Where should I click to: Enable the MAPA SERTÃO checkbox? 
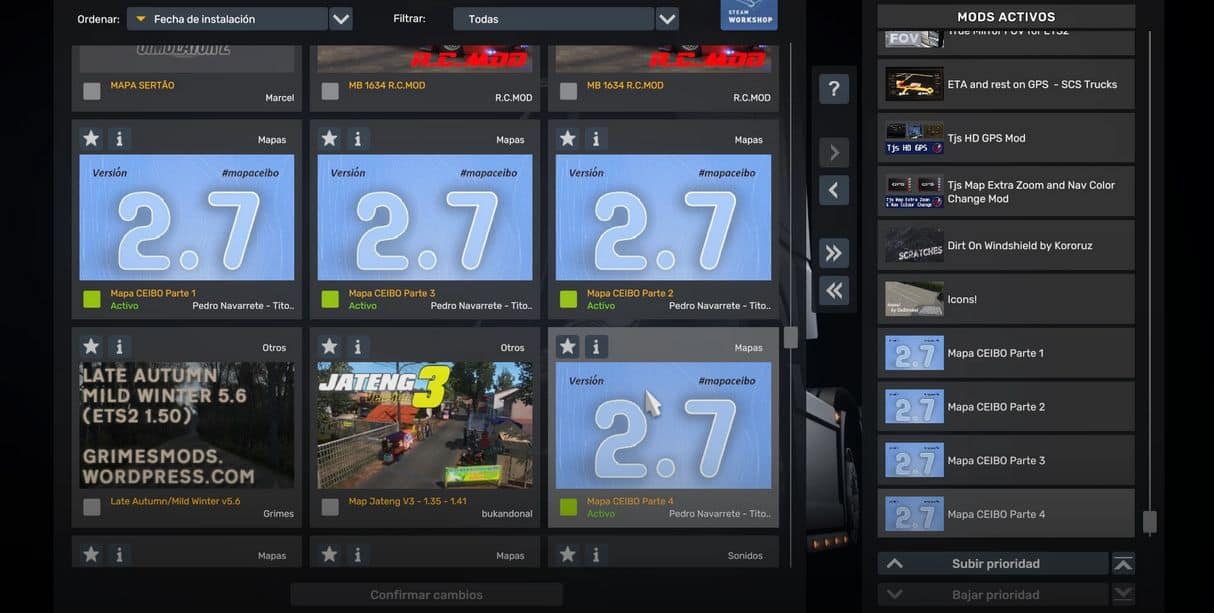coord(92,91)
